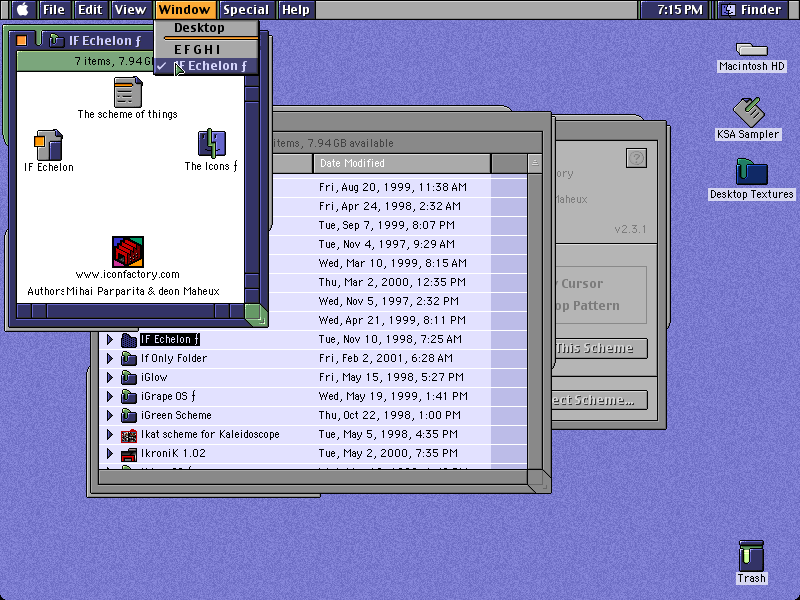Viewport: 800px width, 600px height.
Task: Click the IF Echelon ƒ folder icon in list
Action: coord(129,339)
